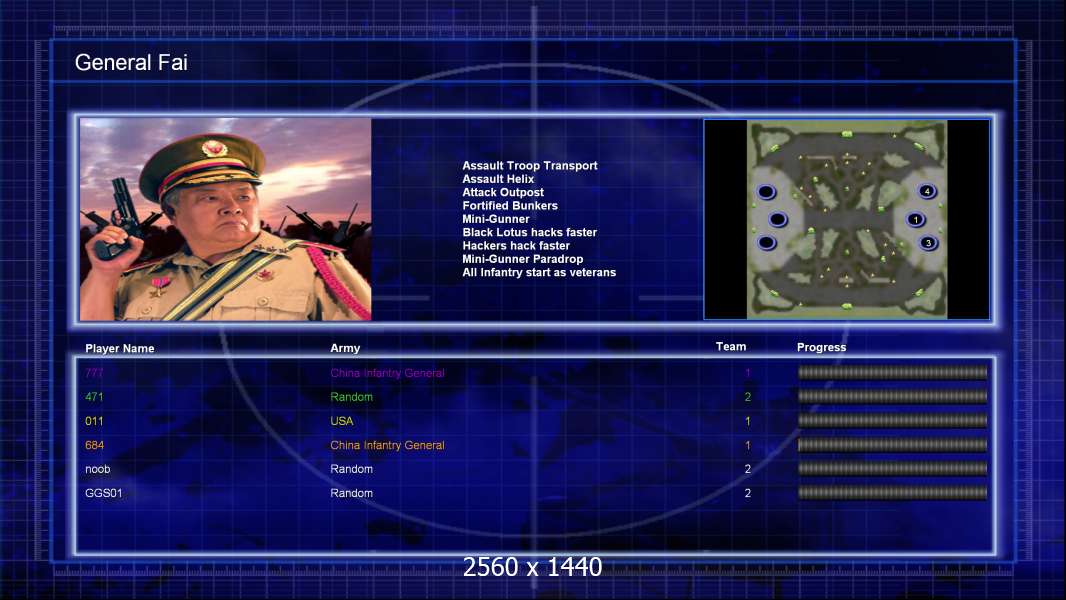Click team number in player 684's row
The height and width of the screenshot is (600, 1066).
(x=748, y=445)
